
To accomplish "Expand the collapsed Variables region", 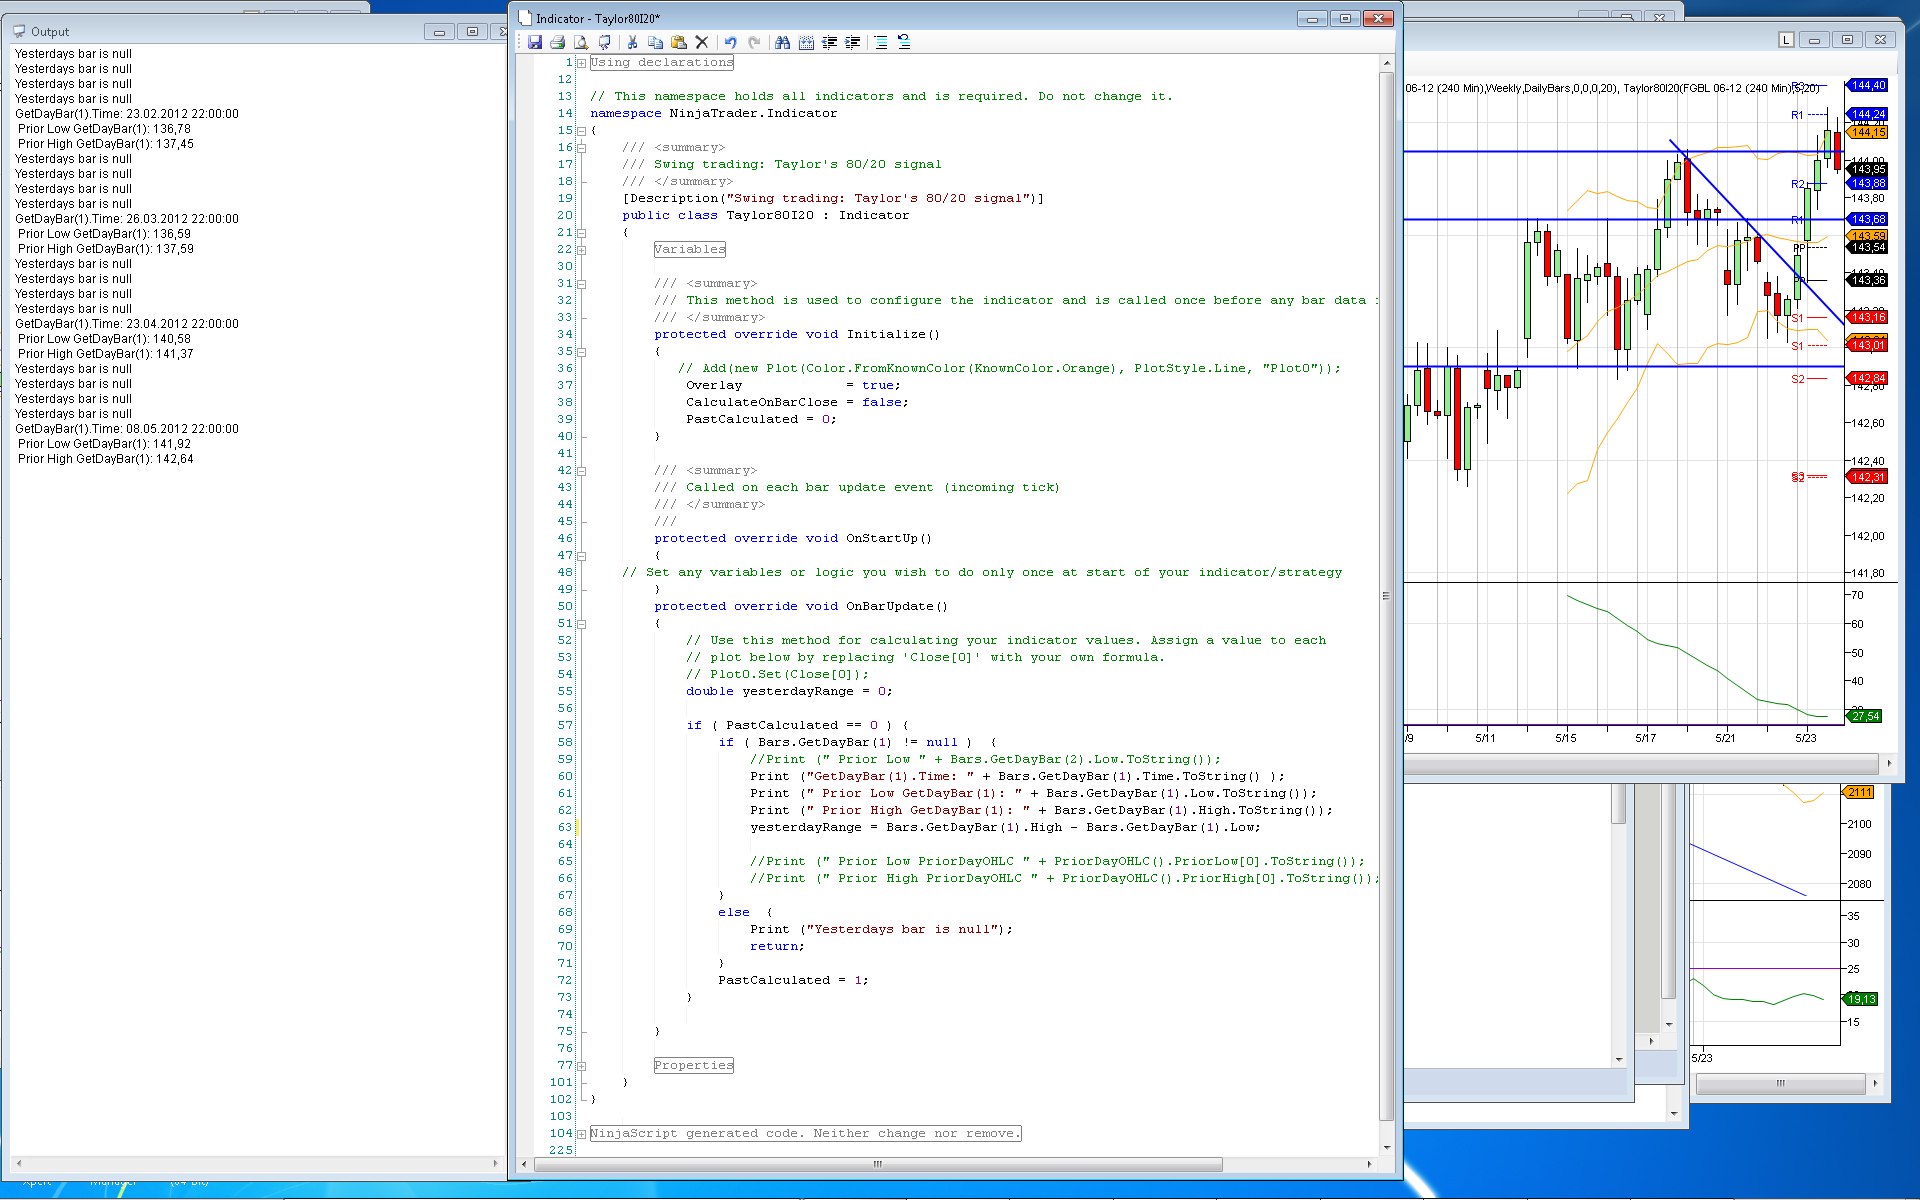I will [x=581, y=250].
